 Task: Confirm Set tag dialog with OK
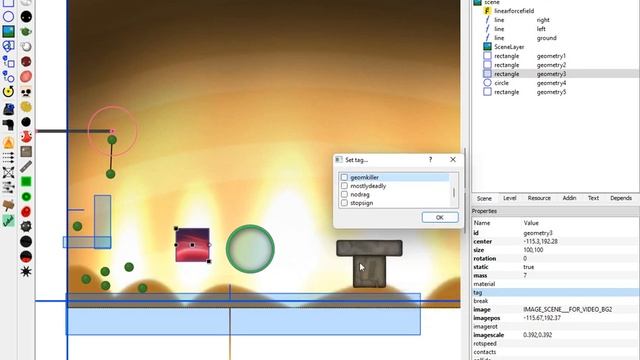click(x=440, y=218)
